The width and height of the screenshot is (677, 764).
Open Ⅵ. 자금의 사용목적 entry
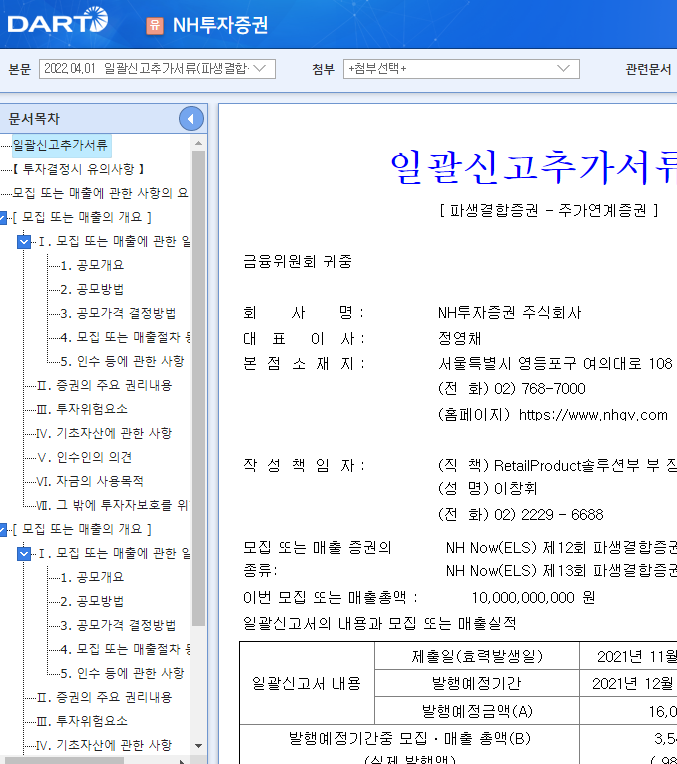90,481
